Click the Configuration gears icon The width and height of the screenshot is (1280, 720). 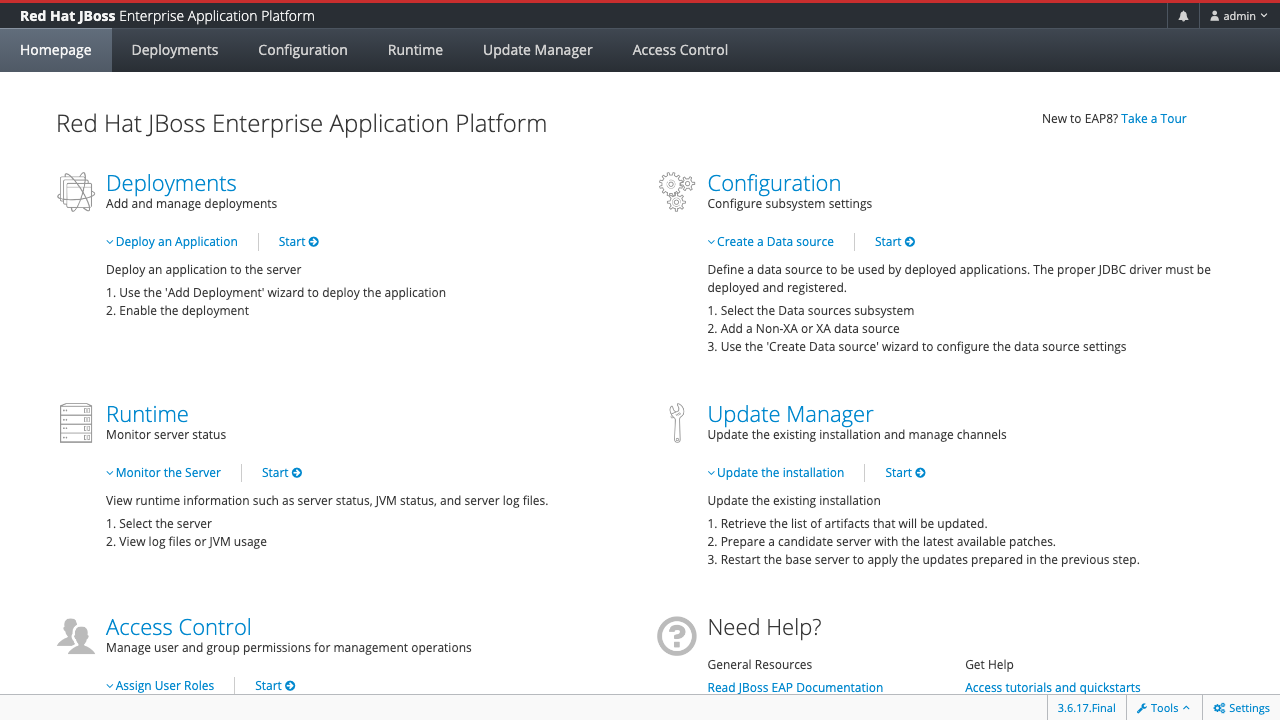(x=677, y=191)
